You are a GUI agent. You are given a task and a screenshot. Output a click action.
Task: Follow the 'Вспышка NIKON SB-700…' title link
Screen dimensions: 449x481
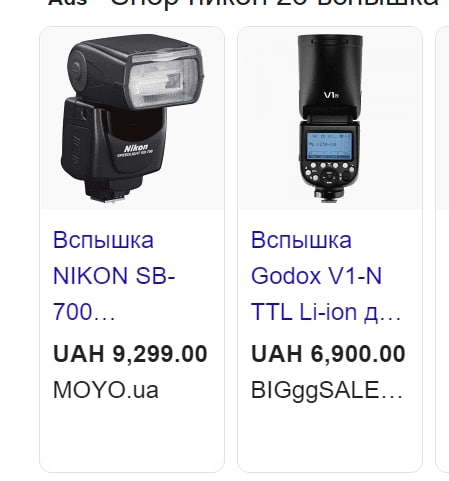(114, 276)
